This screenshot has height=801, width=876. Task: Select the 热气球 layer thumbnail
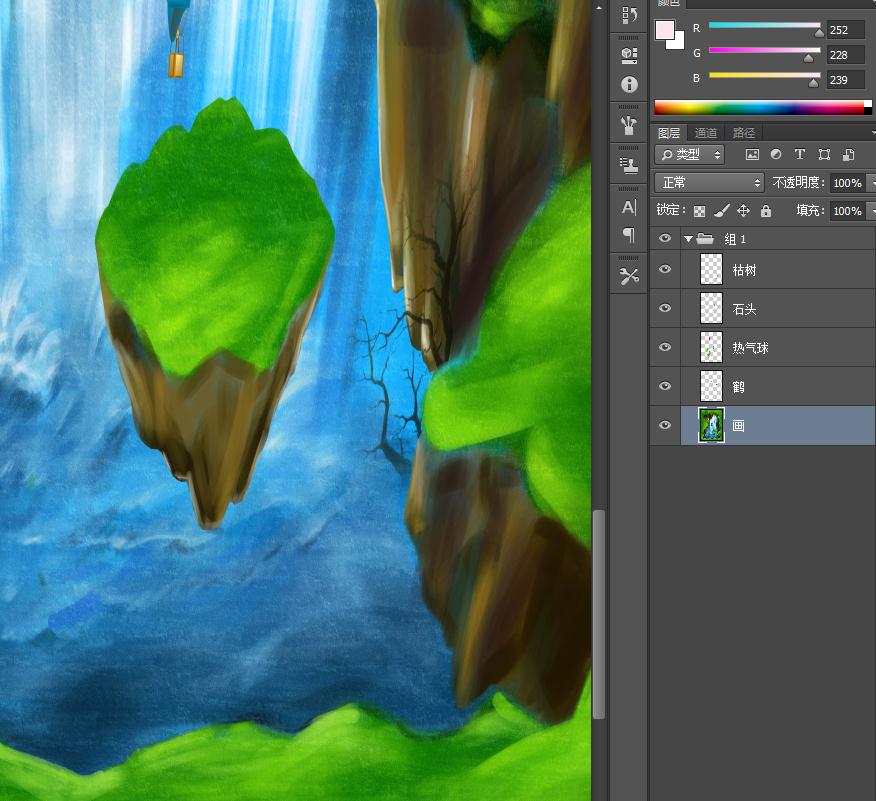pyautogui.click(x=711, y=347)
